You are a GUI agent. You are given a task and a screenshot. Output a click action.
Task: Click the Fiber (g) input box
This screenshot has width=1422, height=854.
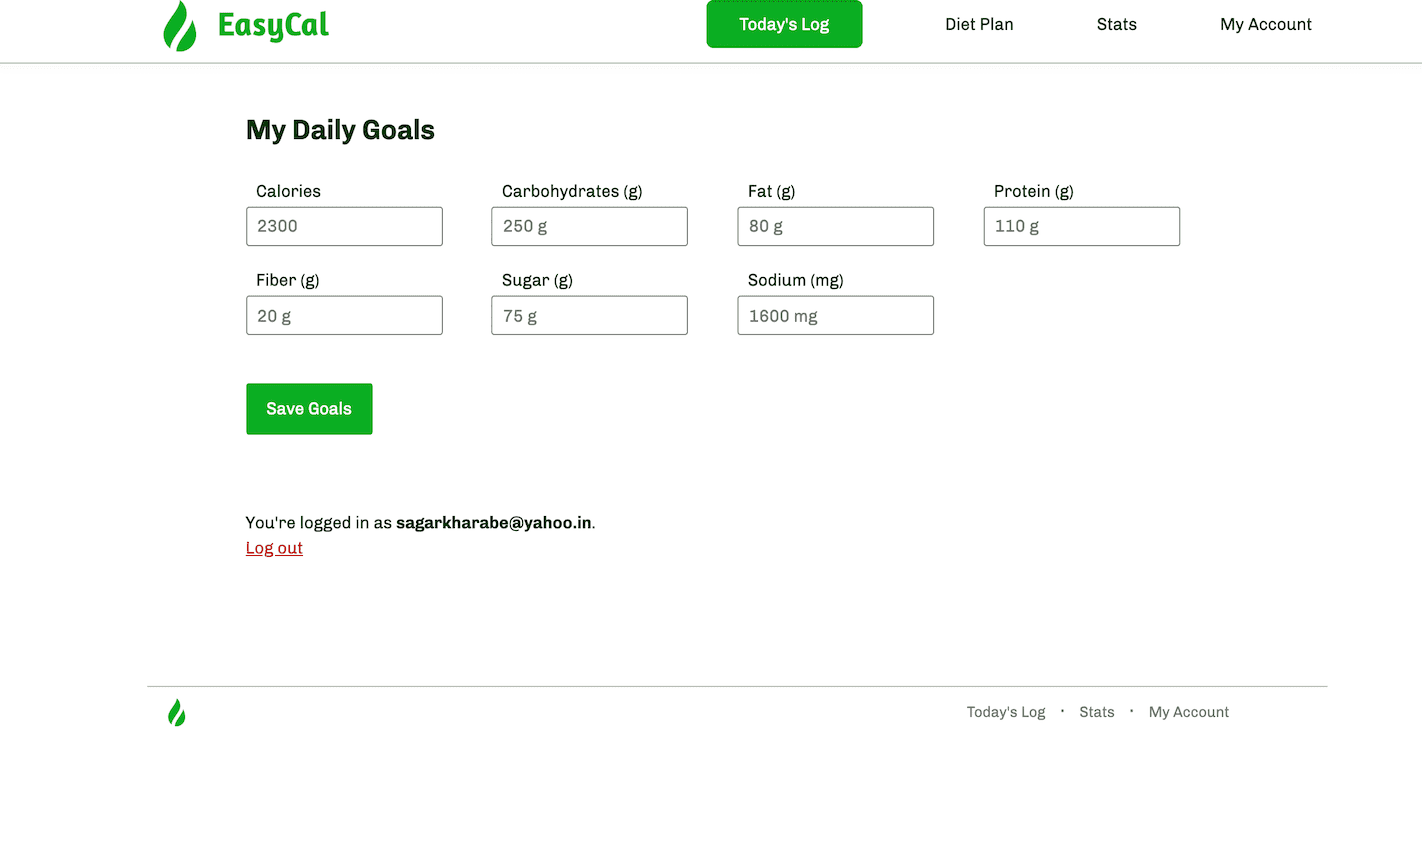click(344, 315)
